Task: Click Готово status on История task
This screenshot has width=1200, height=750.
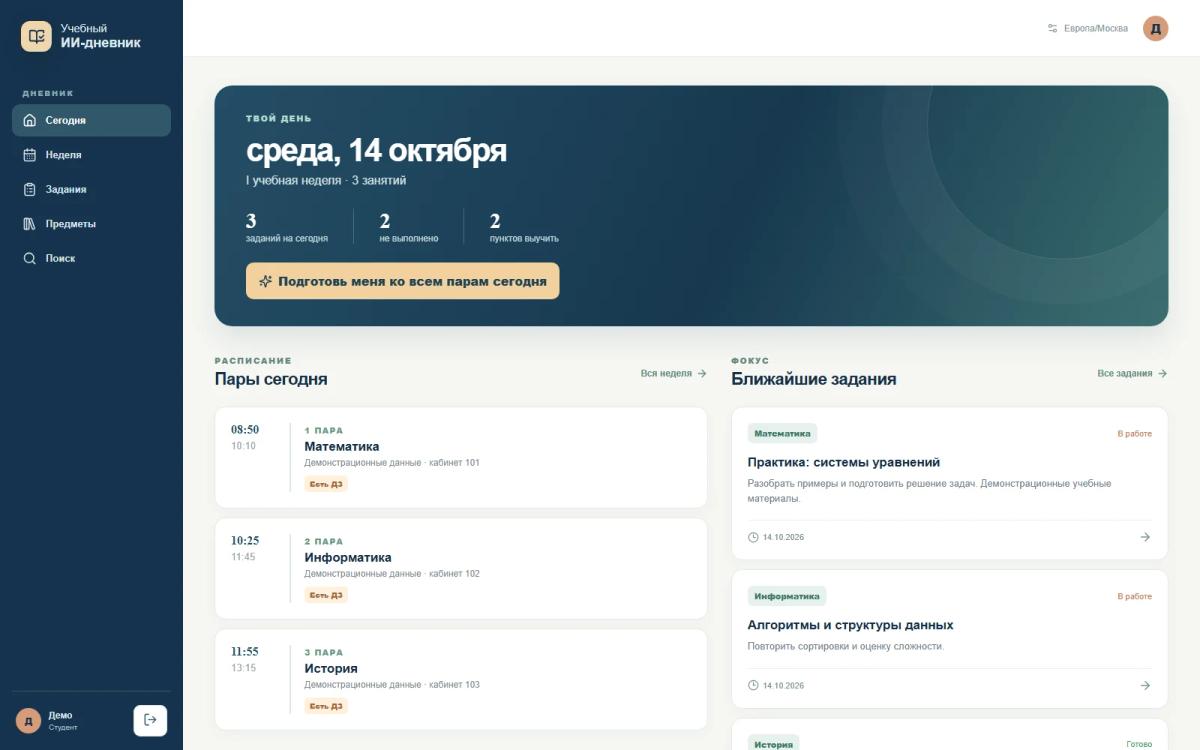Action: click(1139, 744)
